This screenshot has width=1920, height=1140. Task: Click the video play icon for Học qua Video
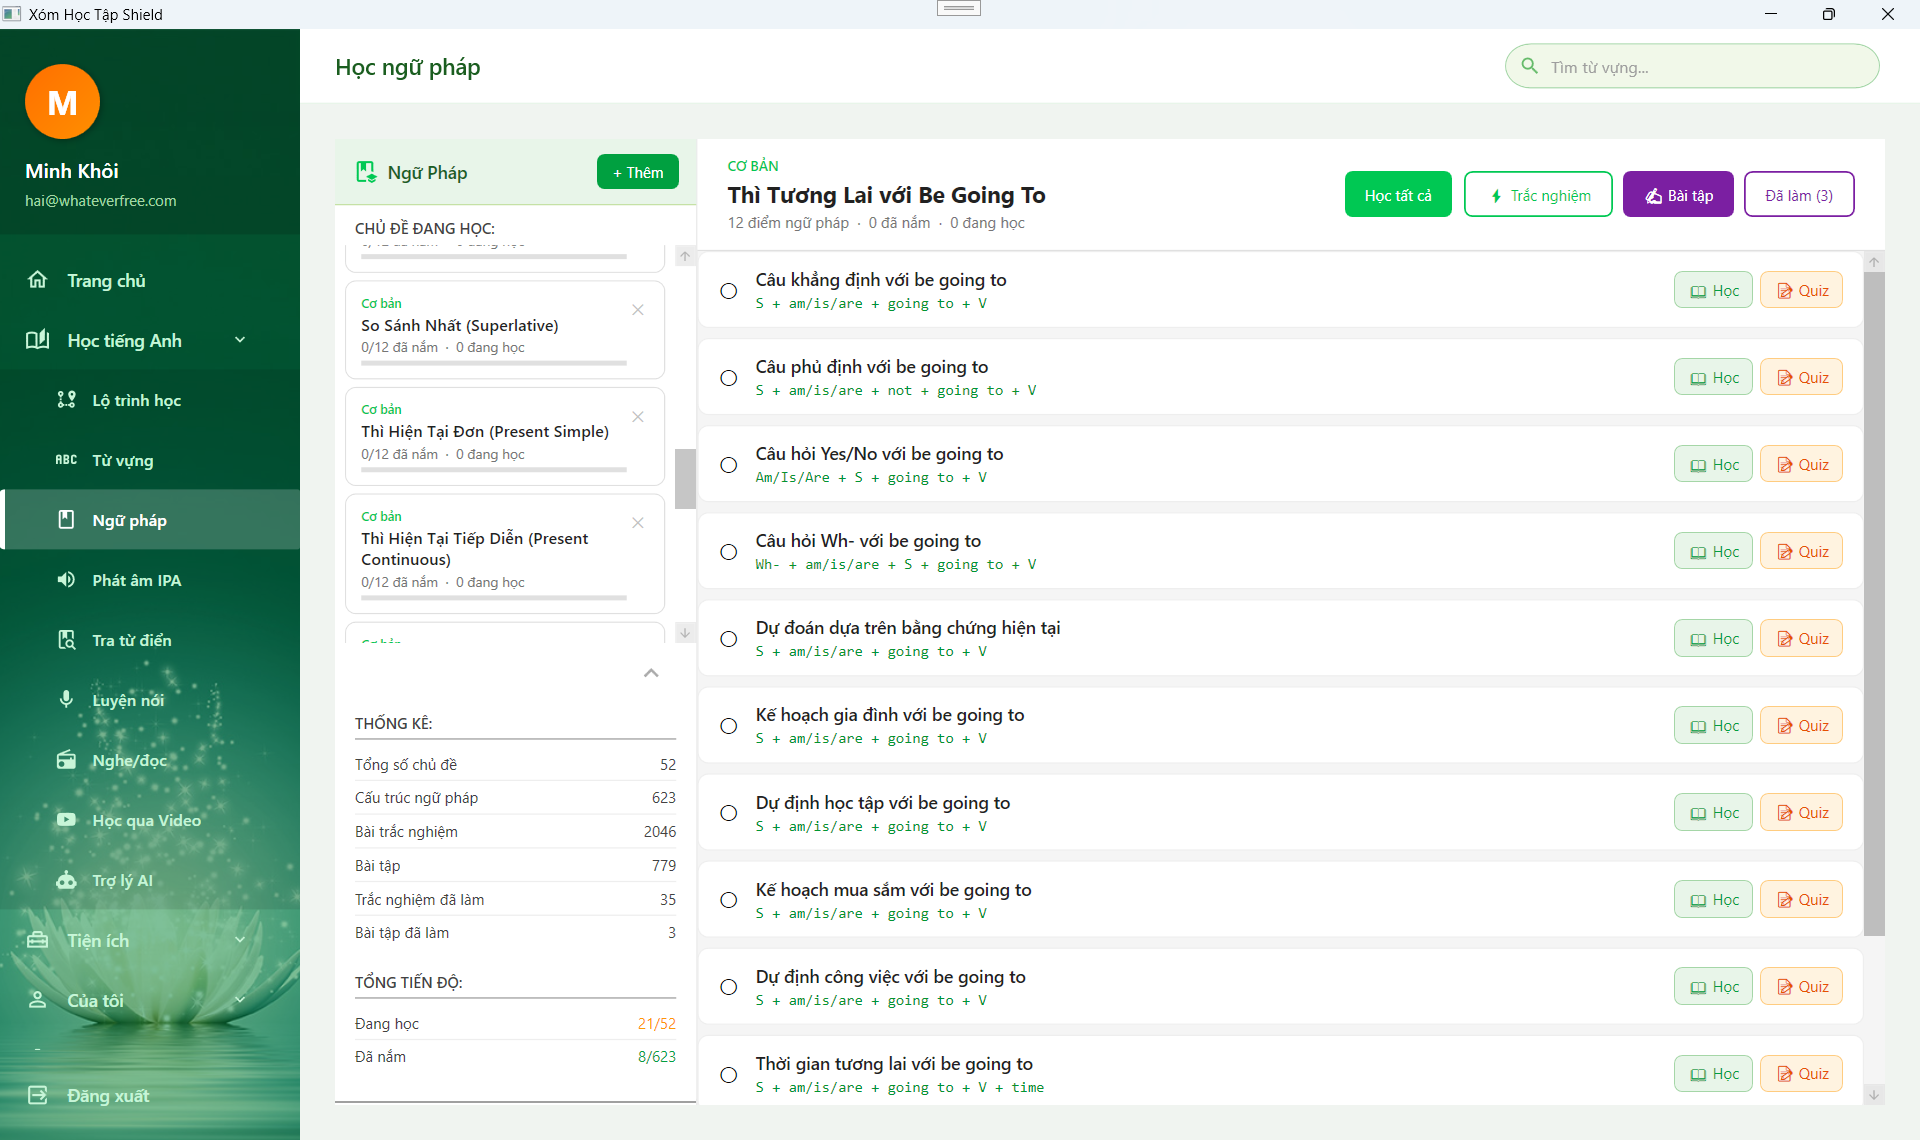(66, 820)
